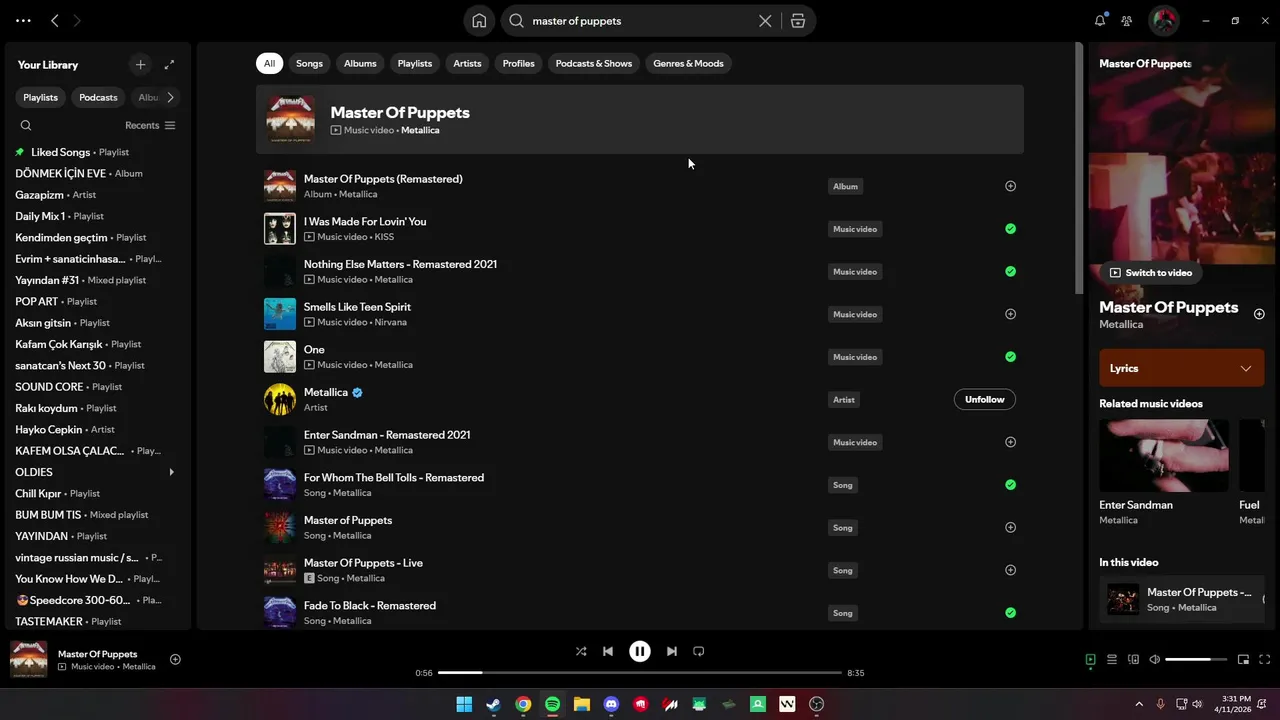Screen dimensions: 1280x720
Task: Open the Browse icon in search bar
Action: (x=798, y=21)
